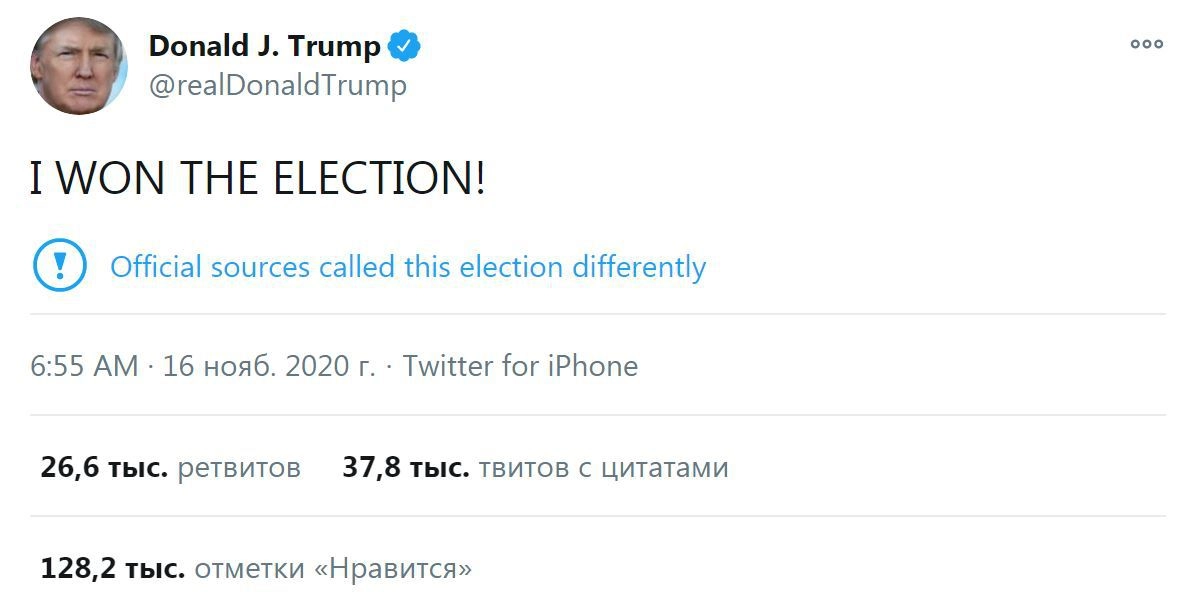Viewport: 1187px width, 614px height.
Task: Click the exclamation mark warning icon
Action: (x=60, y=266)
